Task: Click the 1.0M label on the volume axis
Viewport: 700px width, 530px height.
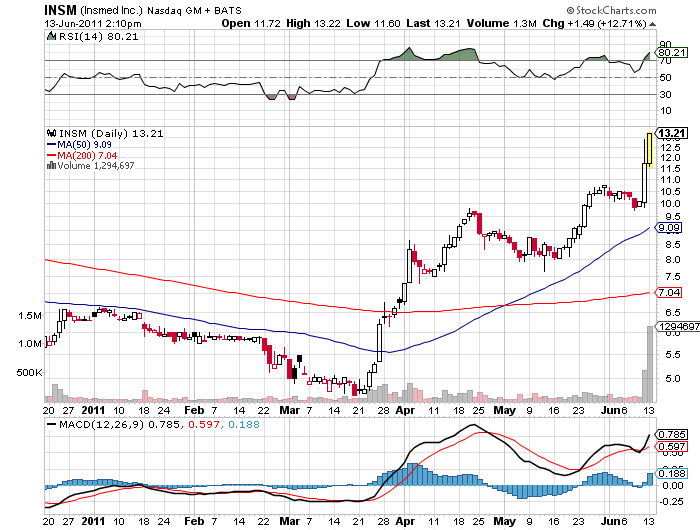Action: (x=30, y=344)
